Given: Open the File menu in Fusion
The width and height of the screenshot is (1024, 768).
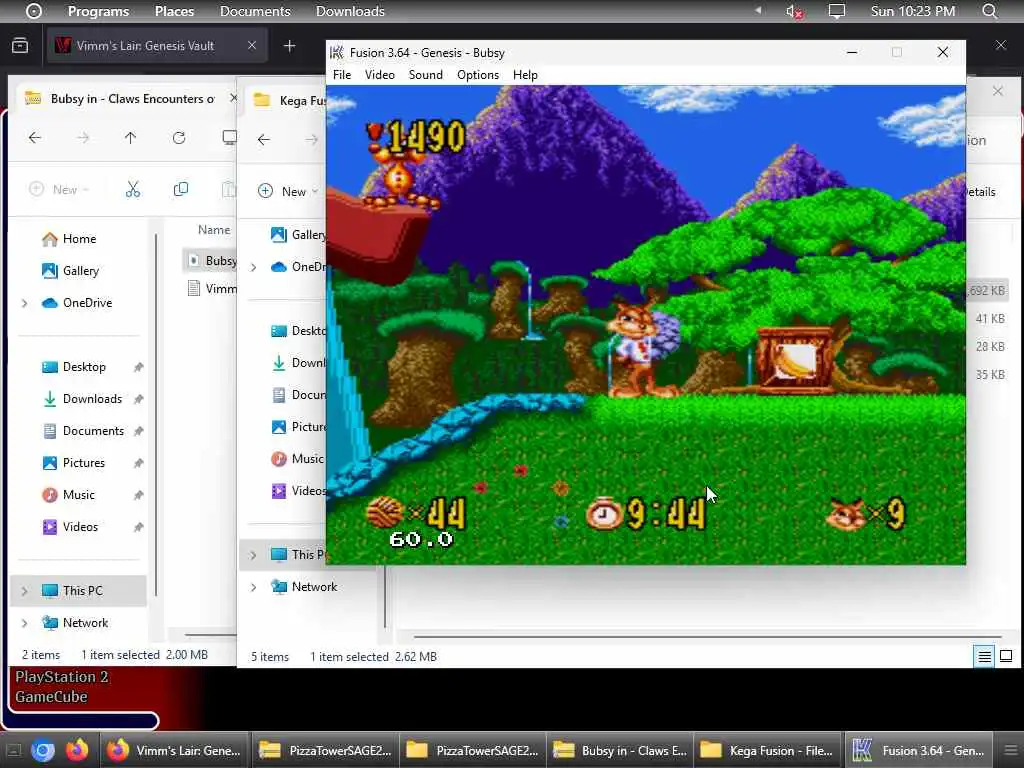Looking at the screenshot, I should coord(342,75).
